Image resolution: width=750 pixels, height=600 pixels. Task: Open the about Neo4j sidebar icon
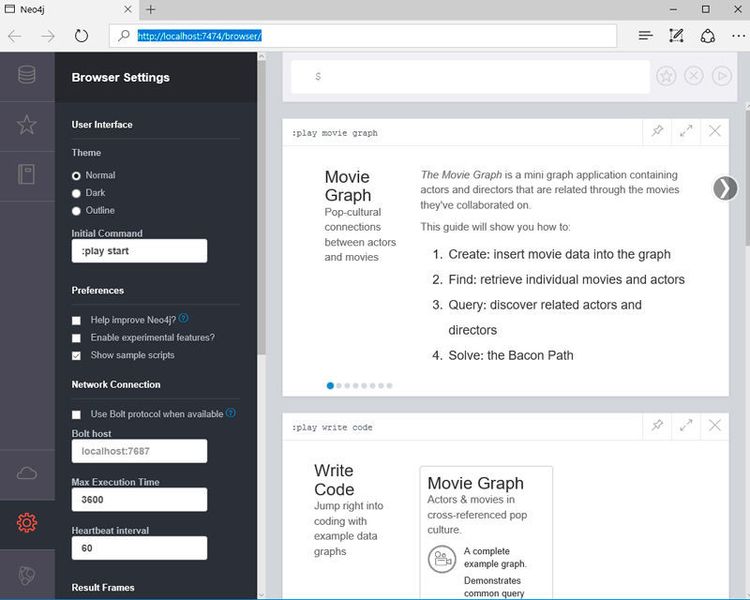coord(27,575)
